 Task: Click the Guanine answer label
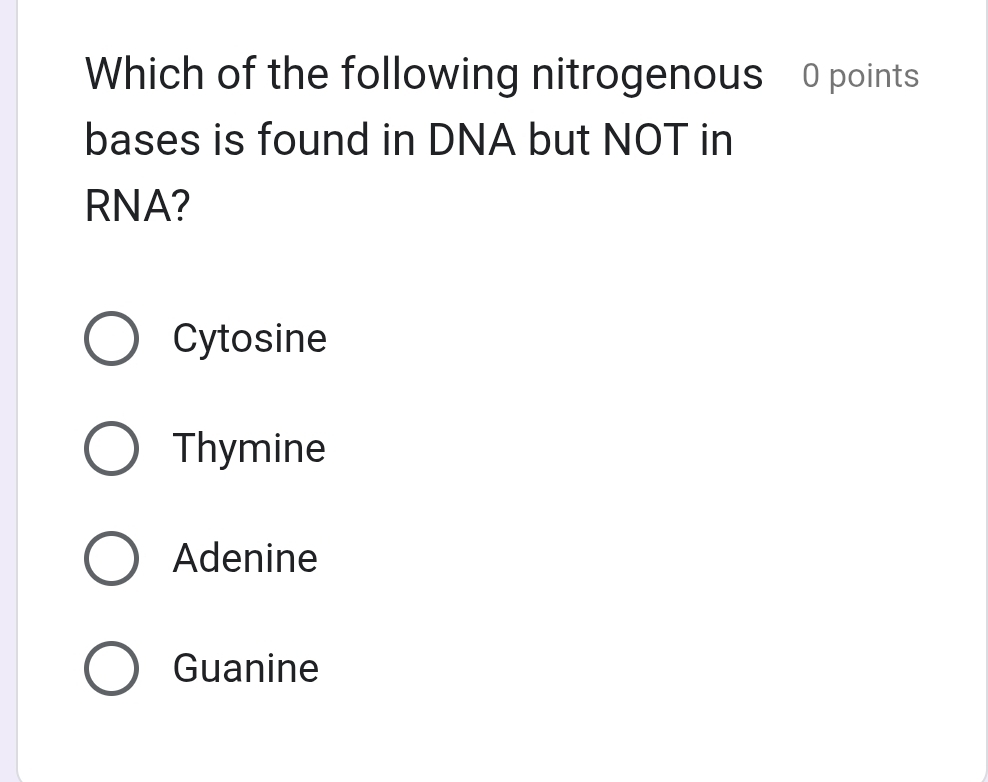coord(245,668)
